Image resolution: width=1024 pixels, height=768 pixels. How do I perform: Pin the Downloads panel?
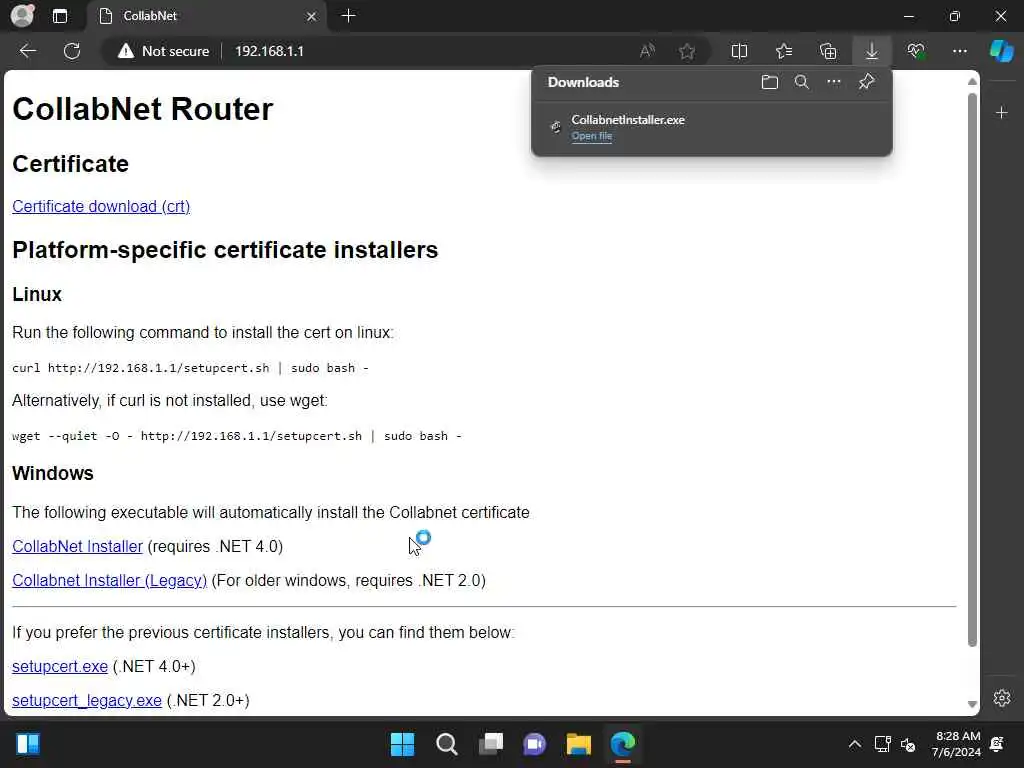867,82
